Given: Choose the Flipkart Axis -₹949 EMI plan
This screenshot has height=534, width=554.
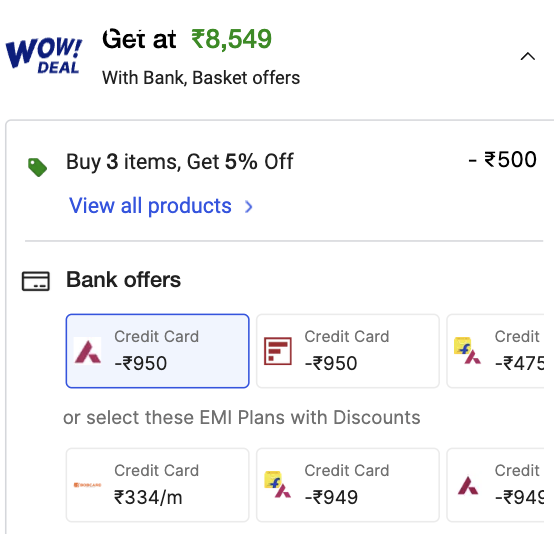Looking at the screenshot, I should [x=348, y=485].
